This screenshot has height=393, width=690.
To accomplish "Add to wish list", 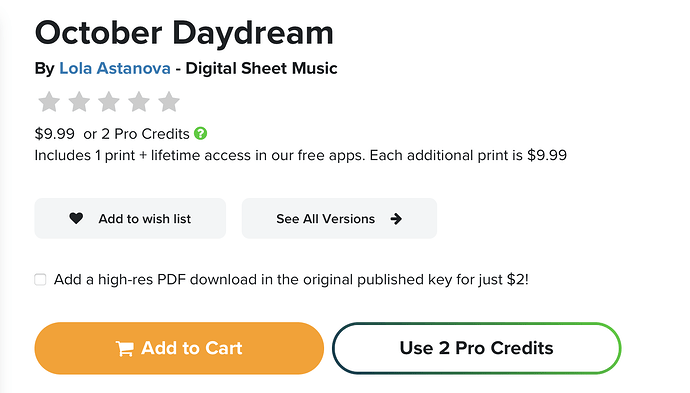I will click(130, 218).
